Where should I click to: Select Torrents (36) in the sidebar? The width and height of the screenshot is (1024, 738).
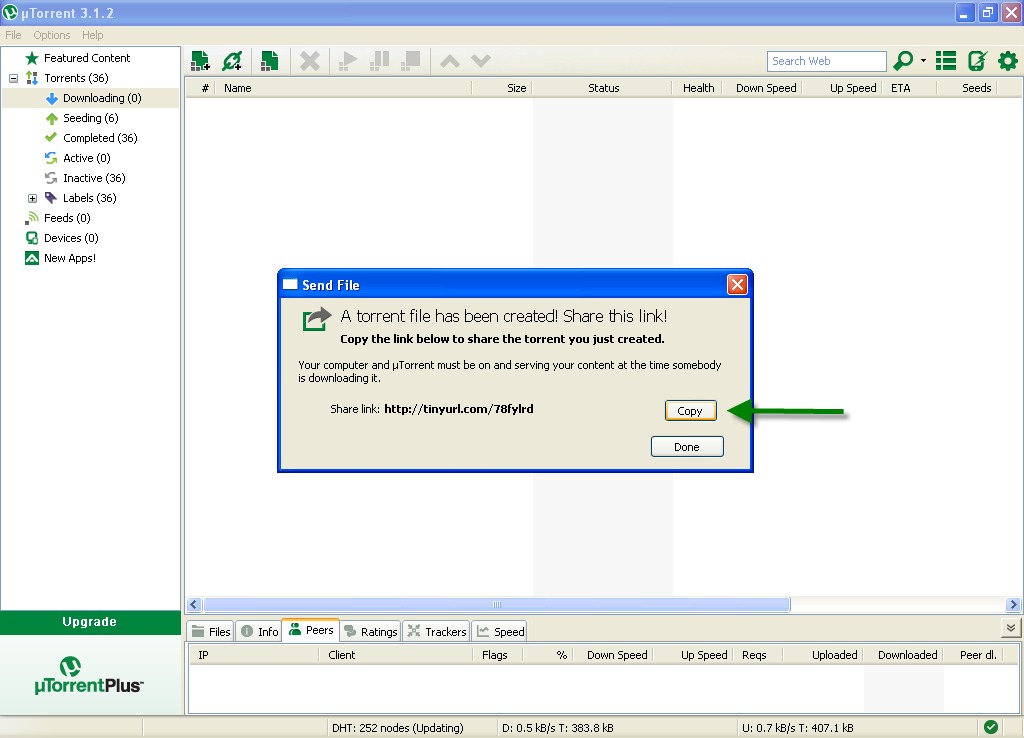click(76, 78)
